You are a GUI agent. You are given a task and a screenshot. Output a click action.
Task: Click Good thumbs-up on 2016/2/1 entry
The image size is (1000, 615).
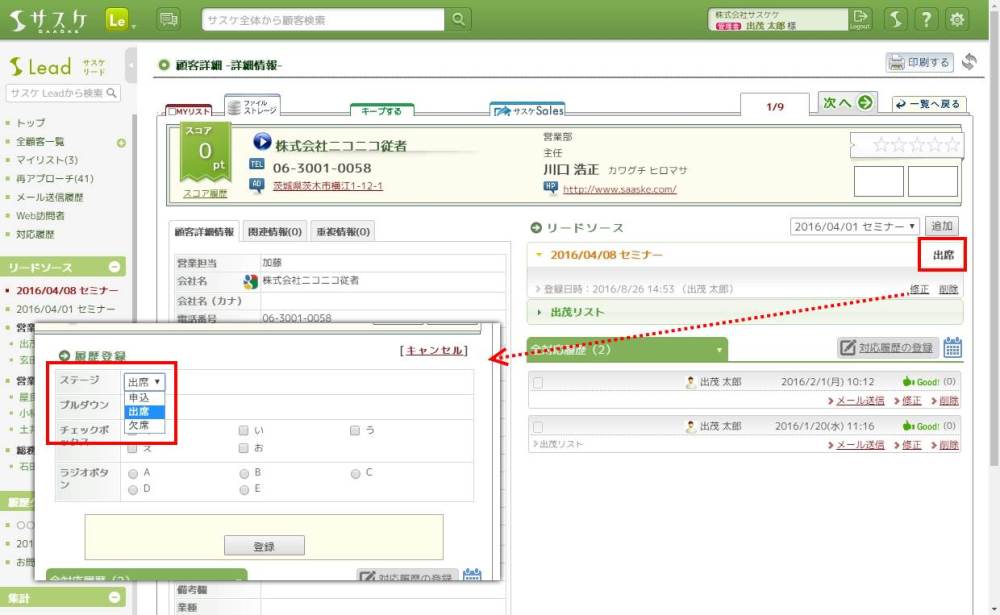tap(920, 382)
